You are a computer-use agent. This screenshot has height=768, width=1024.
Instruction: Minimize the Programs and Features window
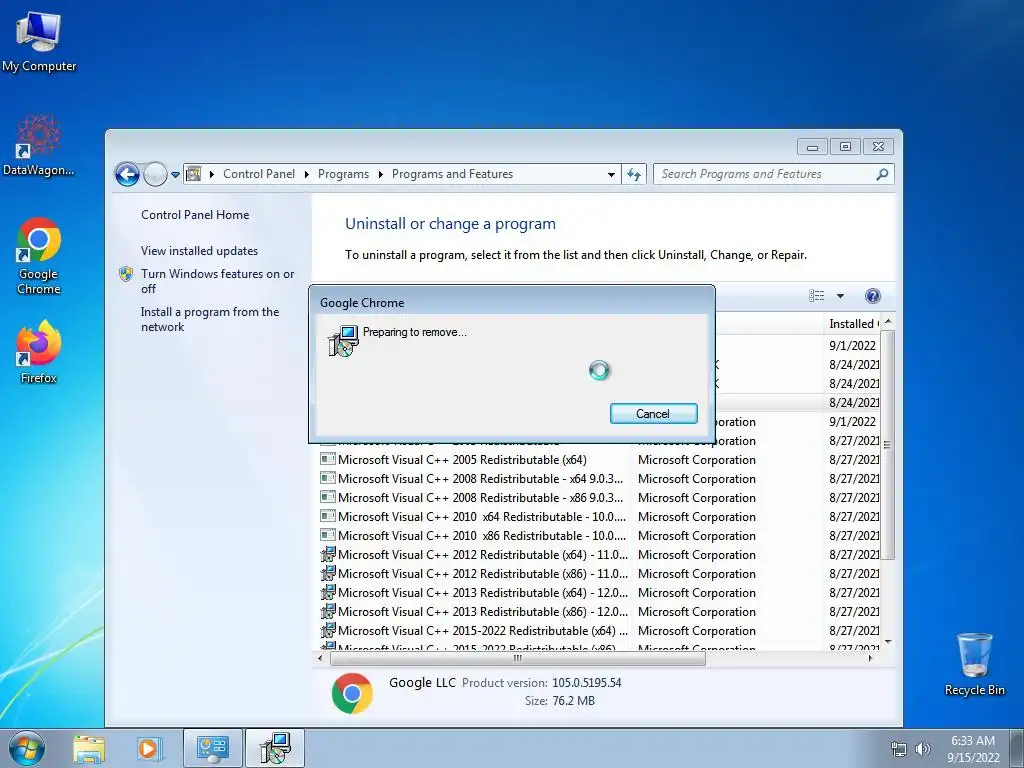click(812, 146)
